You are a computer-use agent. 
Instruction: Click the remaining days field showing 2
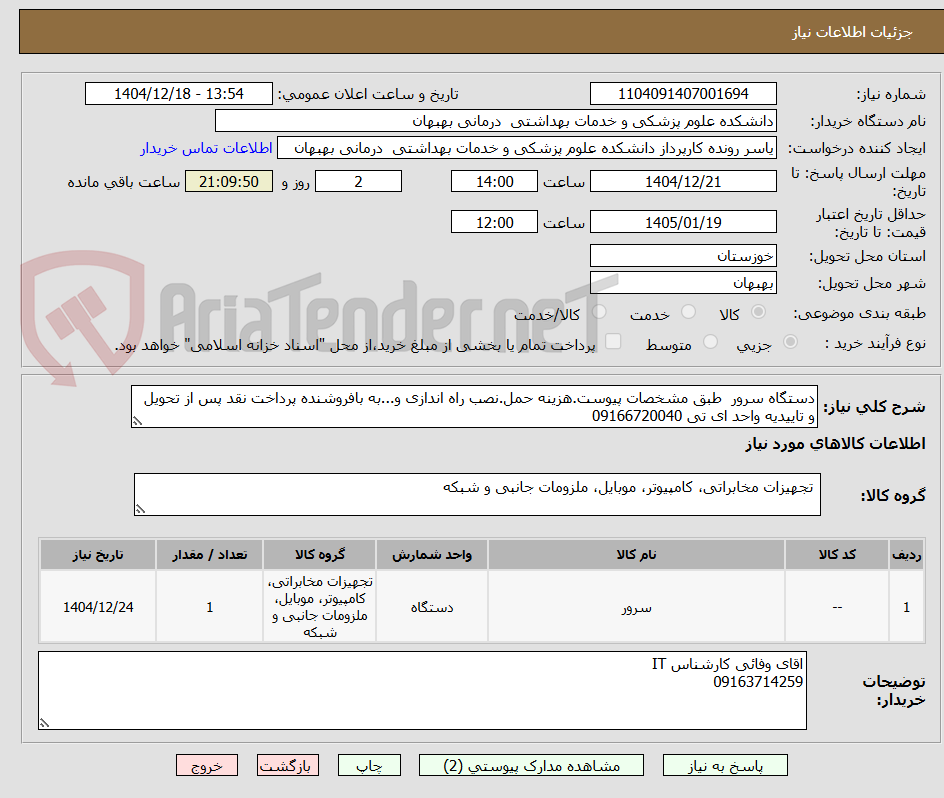(358, 181)
